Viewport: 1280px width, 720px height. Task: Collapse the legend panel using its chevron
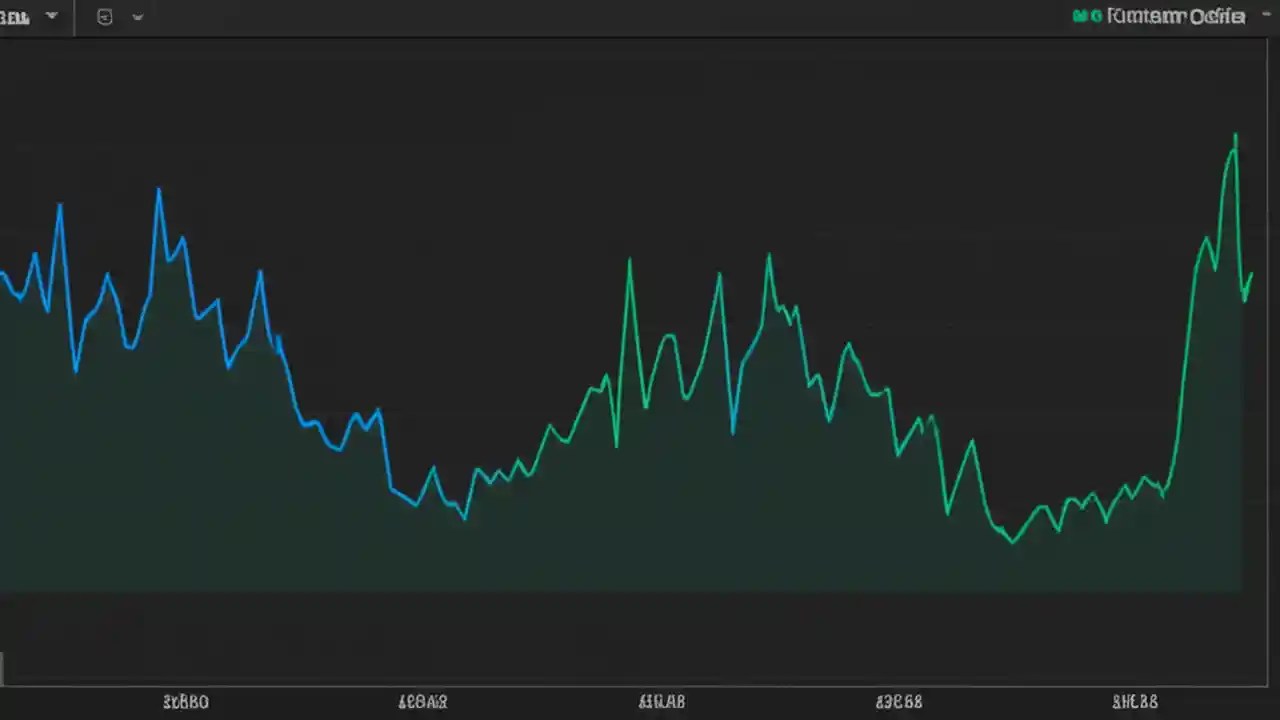tap(1266, 15)
